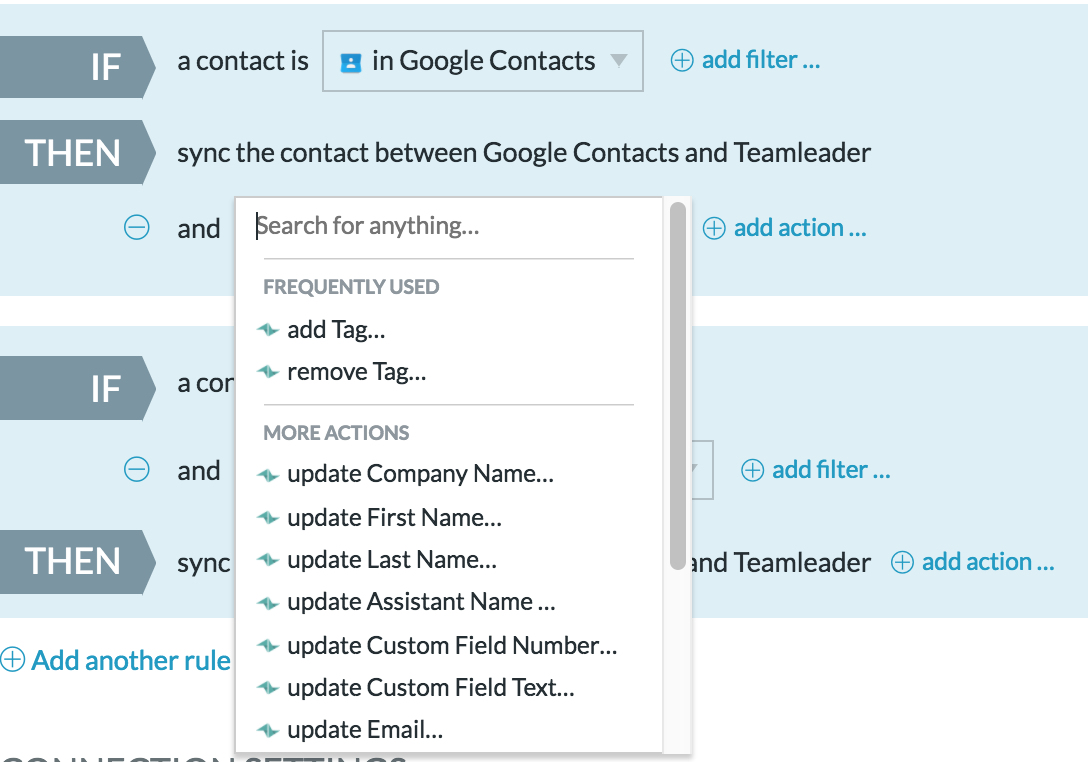Click icon beside 'update Custom Field Text...'
The width and height of the screenshot is (1088, 762).
268,688
